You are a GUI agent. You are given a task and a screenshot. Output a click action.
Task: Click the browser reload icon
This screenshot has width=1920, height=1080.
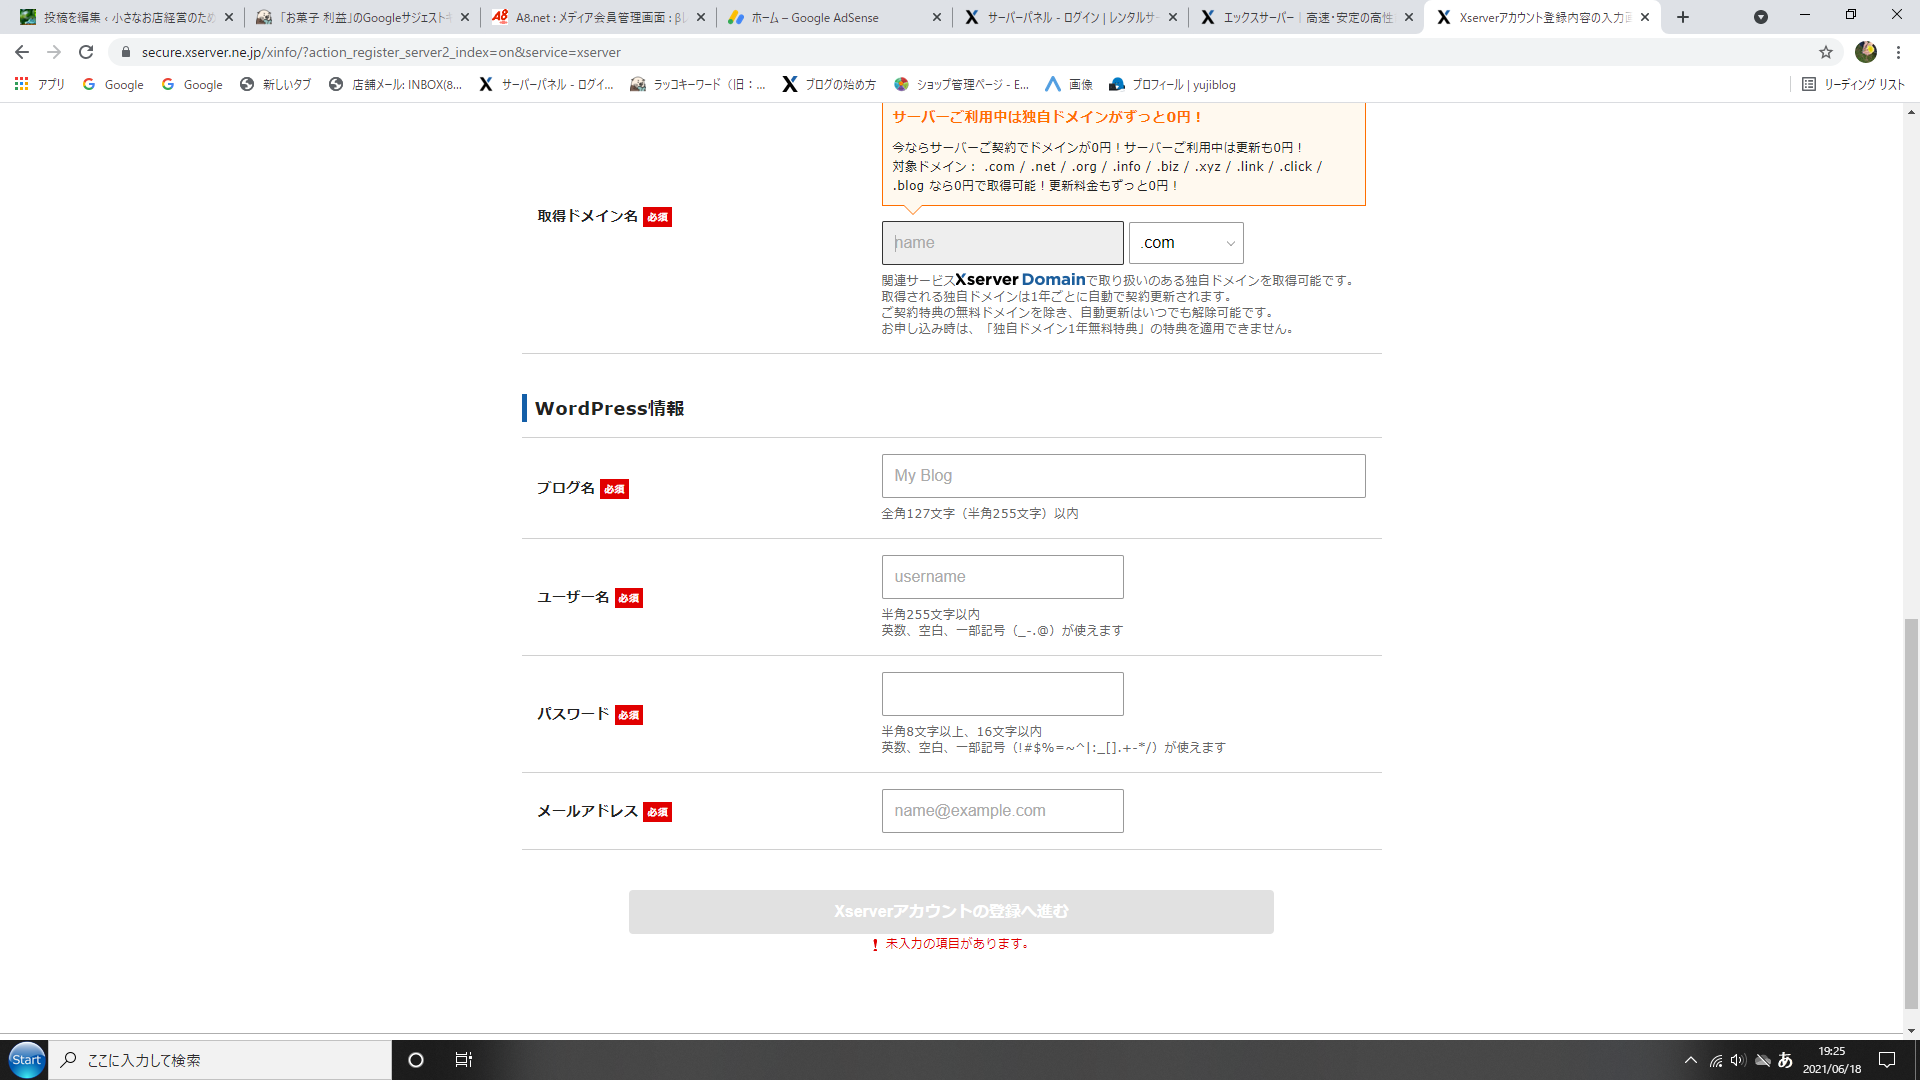(86, 52)
